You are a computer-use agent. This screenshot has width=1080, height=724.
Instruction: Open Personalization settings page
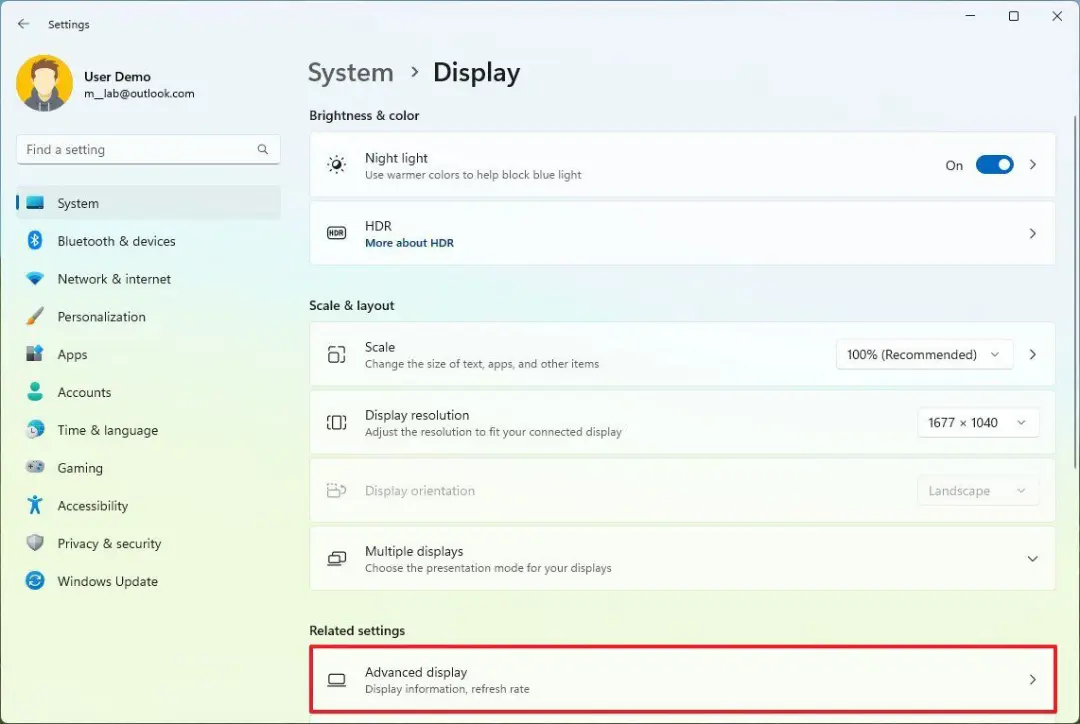[148, 316]
